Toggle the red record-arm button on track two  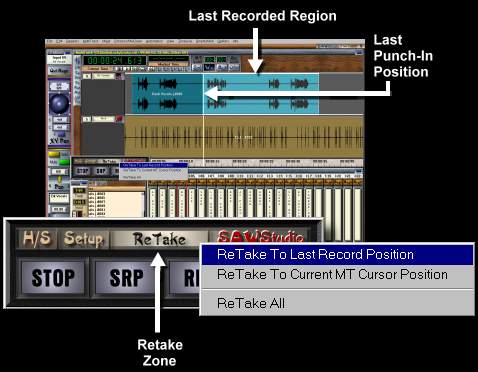coord(119,119)
